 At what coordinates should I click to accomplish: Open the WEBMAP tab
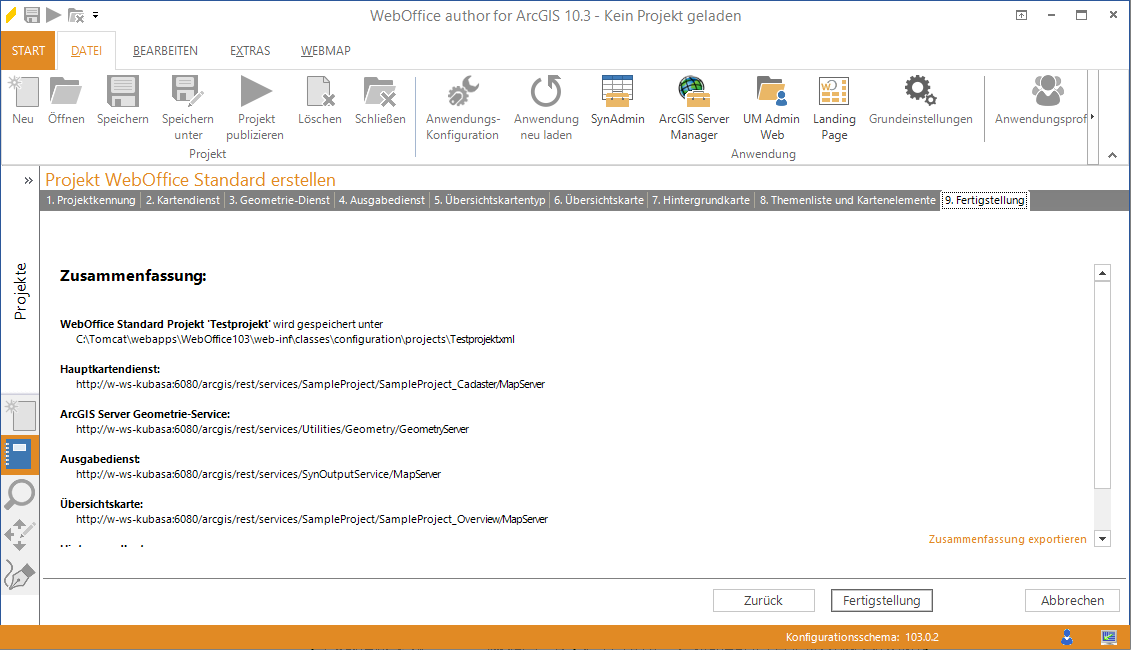click(x=325, y=50)
